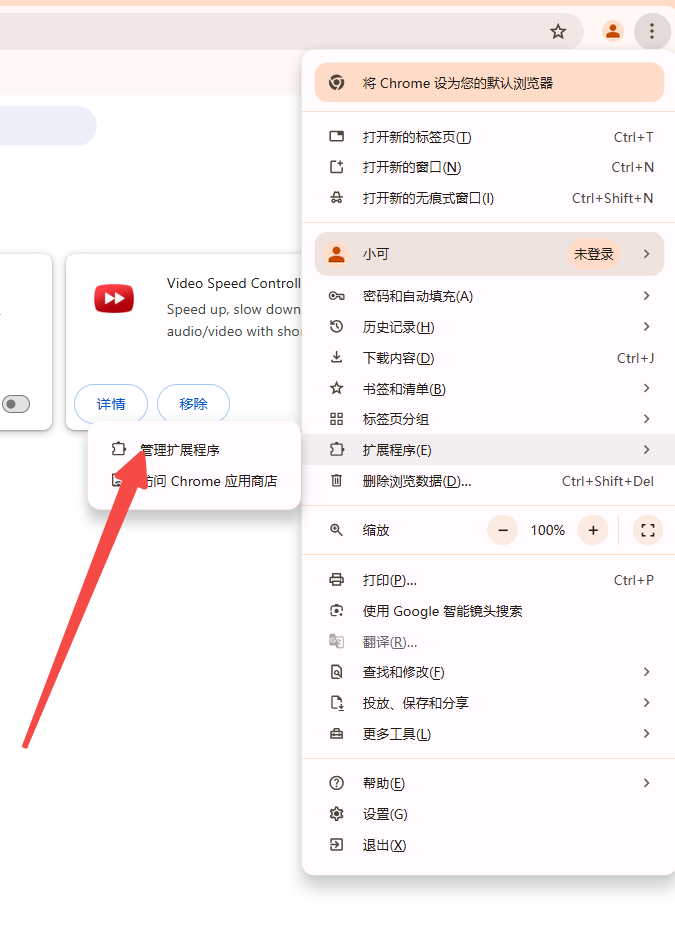This screenshot has width=675, height=932.
Task: Toggle the extension switch on the left card
Action: click(16, 404)
